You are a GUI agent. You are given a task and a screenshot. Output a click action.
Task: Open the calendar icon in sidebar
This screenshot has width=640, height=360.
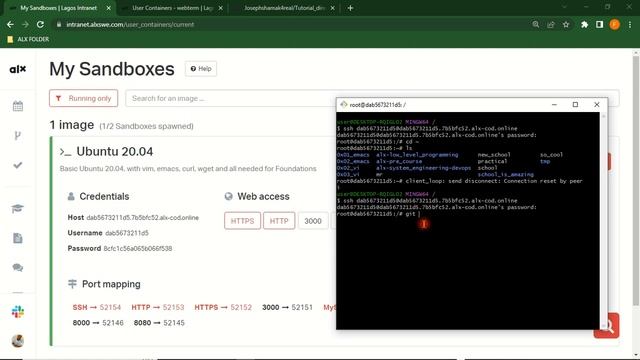click(x=18, y=106)
